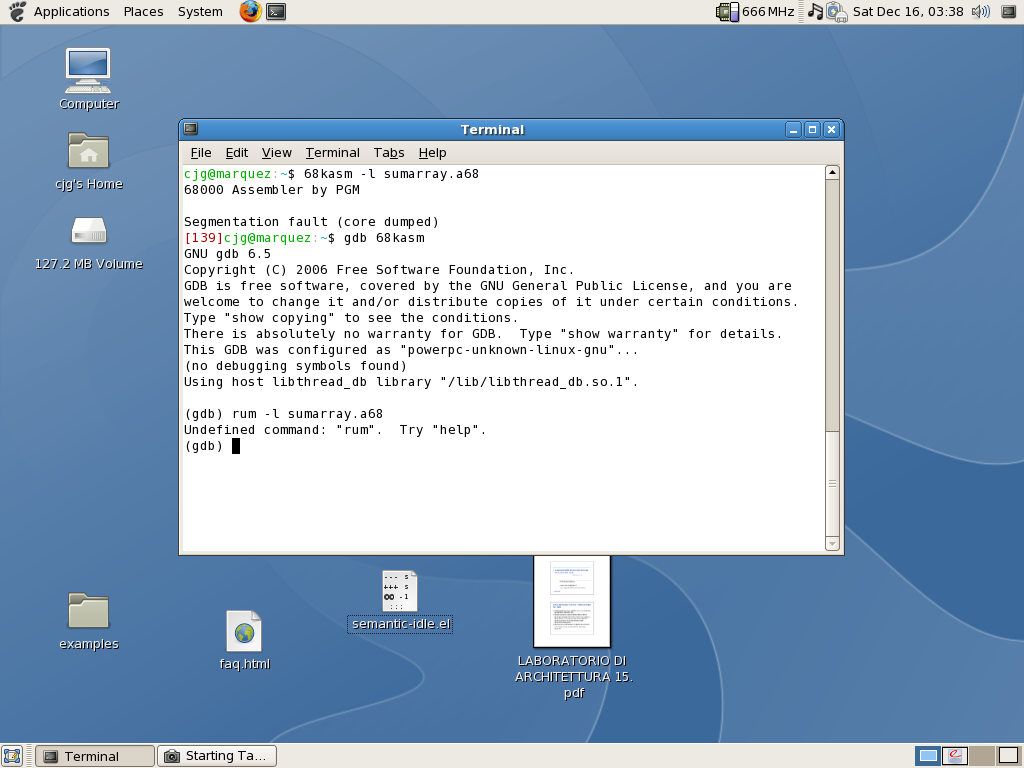Click the terminal scrollbar down arrow

click(832, 544)
